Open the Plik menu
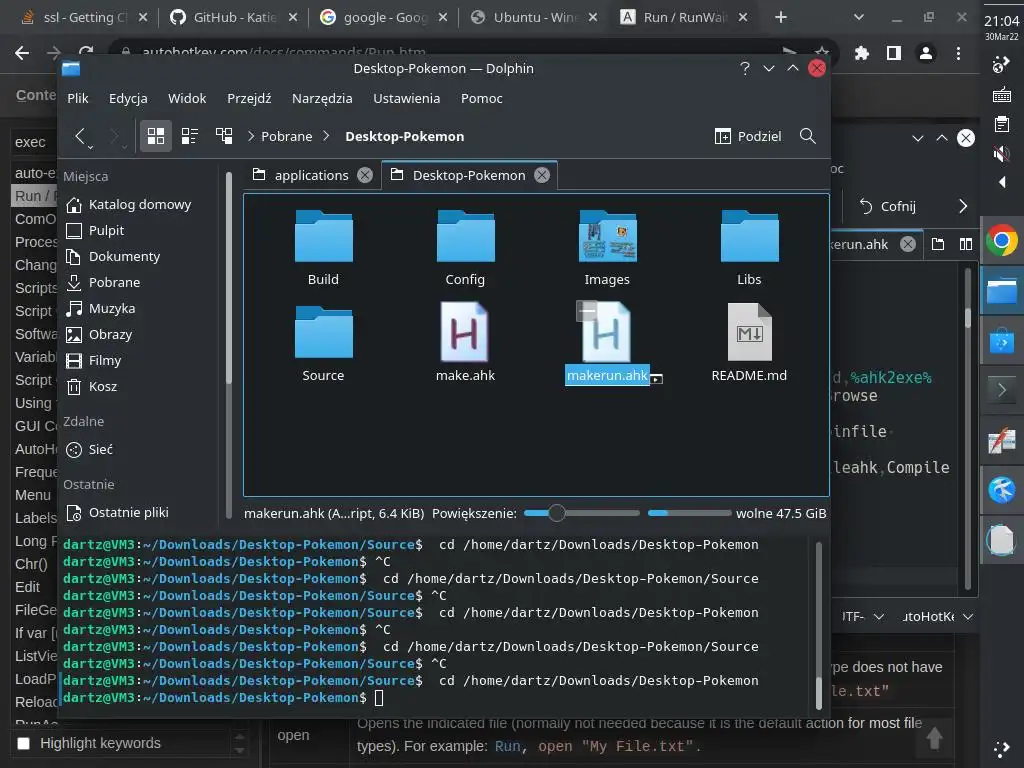The width and height of the screenshot is (1024, 768). [78, 99]
